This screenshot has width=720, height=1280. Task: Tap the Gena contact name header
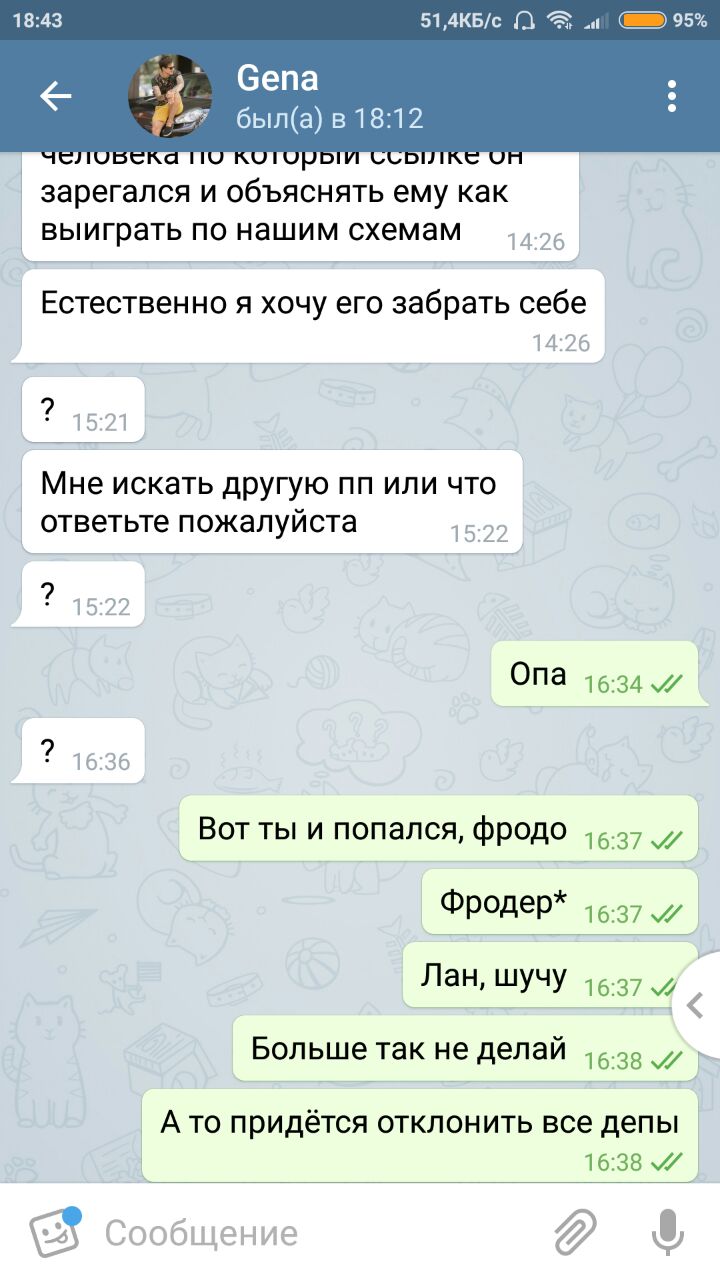(278, 77)
